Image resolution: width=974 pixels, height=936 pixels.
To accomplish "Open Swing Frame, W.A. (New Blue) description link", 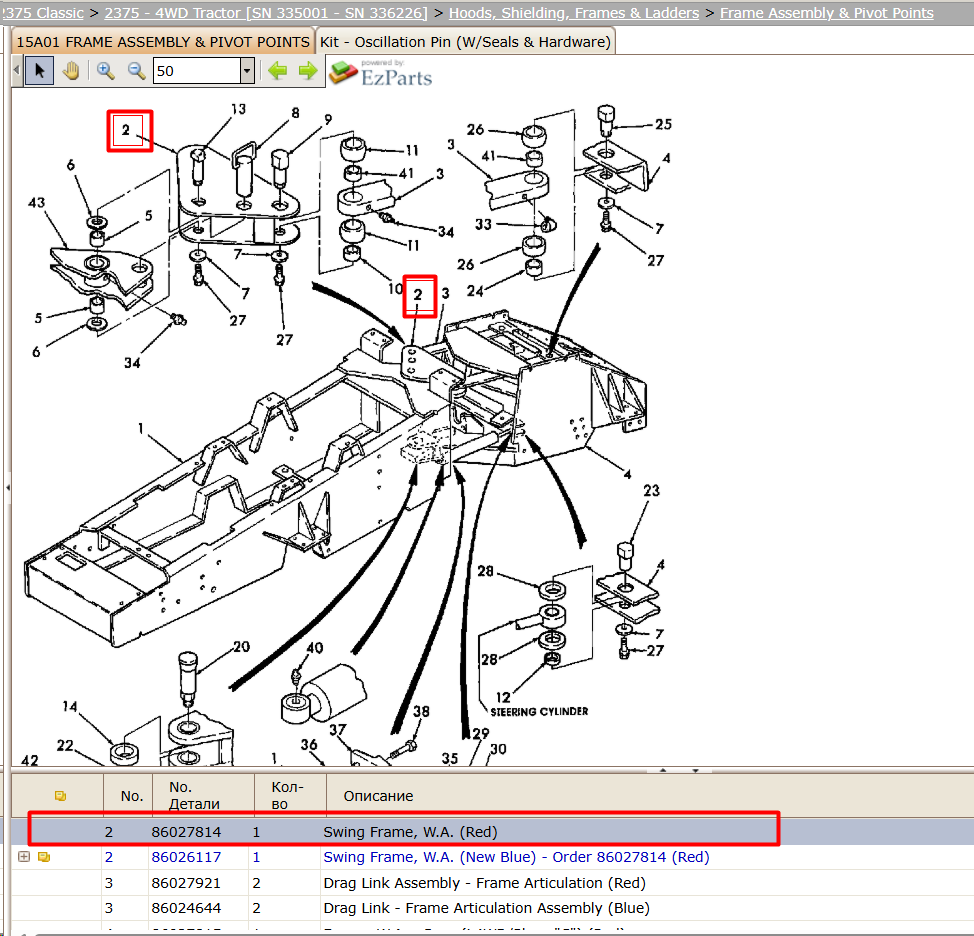I will point(516,857).
